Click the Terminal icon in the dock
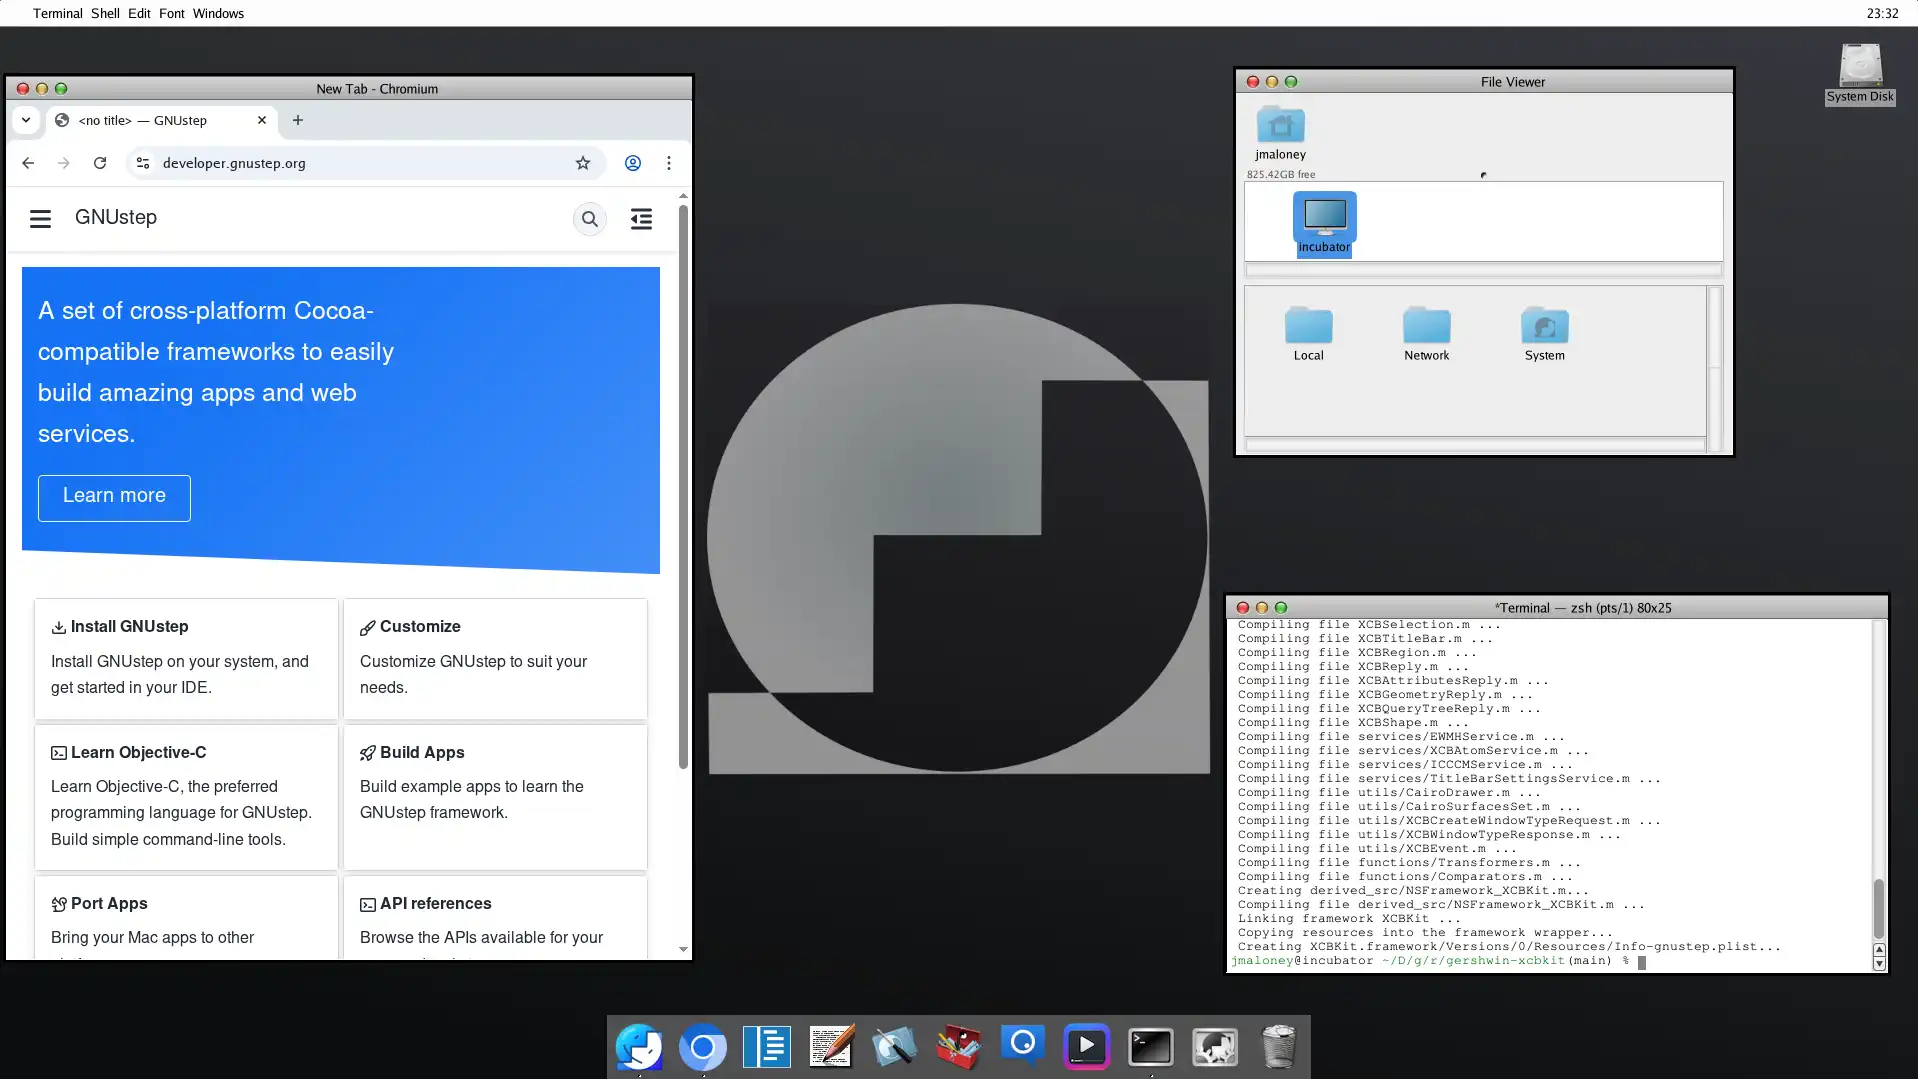 (1150, 1047)
